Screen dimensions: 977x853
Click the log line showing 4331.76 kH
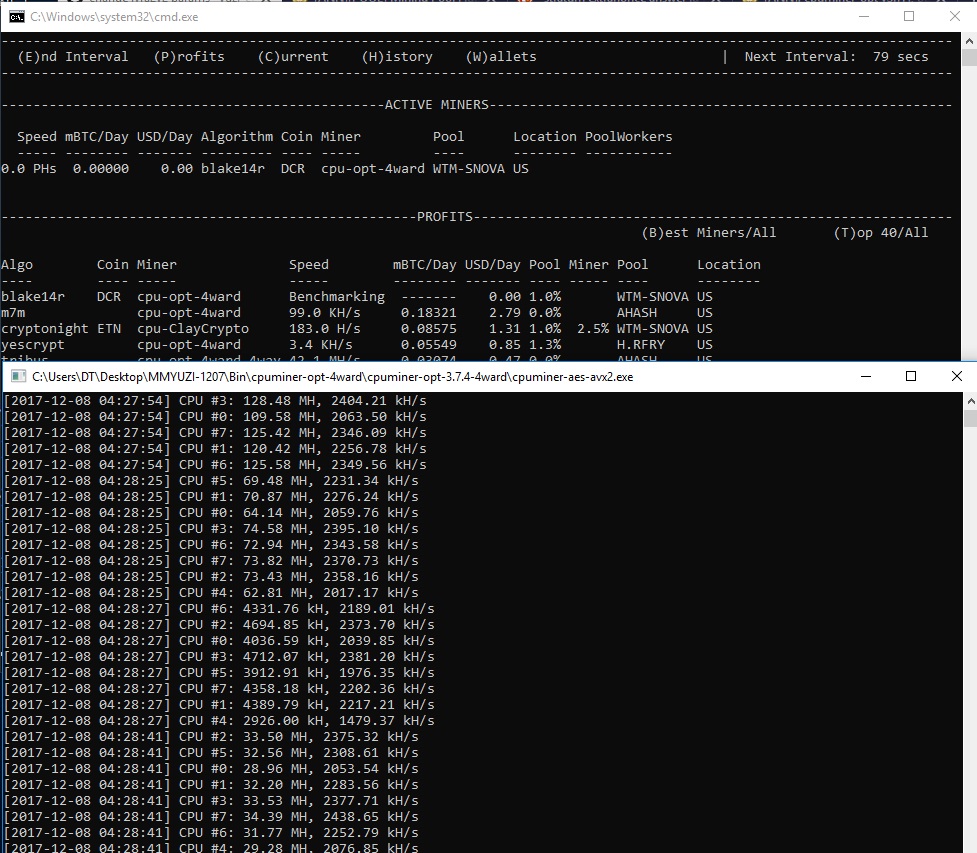point(219,609)
